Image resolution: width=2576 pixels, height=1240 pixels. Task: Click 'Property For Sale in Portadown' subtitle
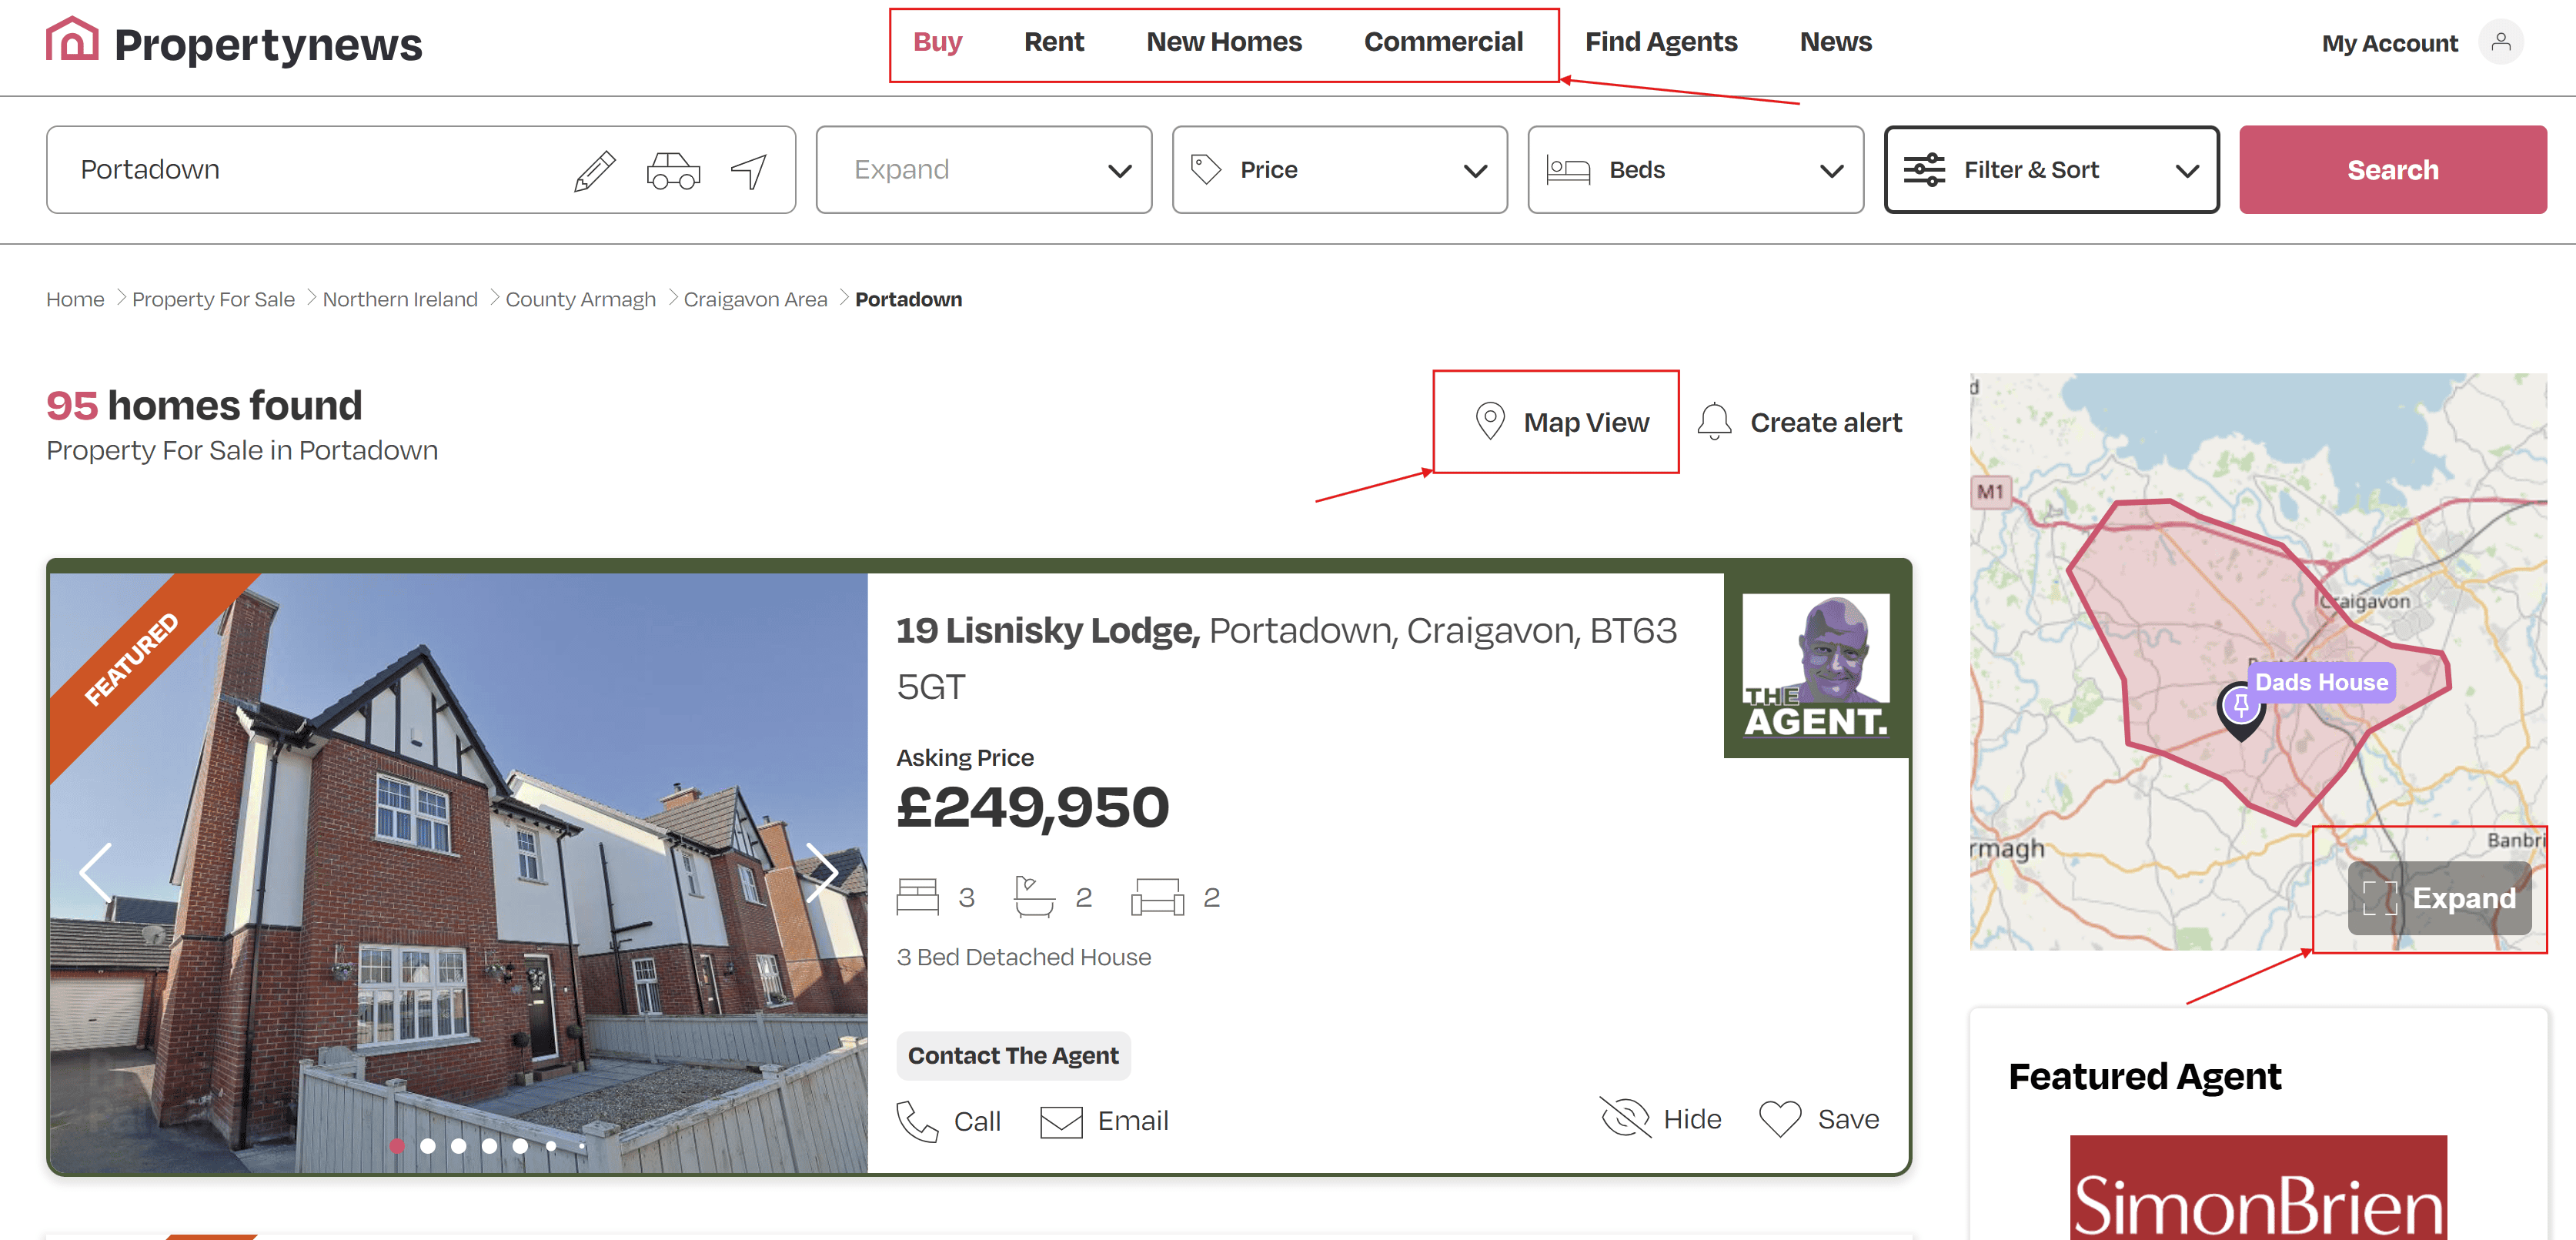[x=242, y=450]
